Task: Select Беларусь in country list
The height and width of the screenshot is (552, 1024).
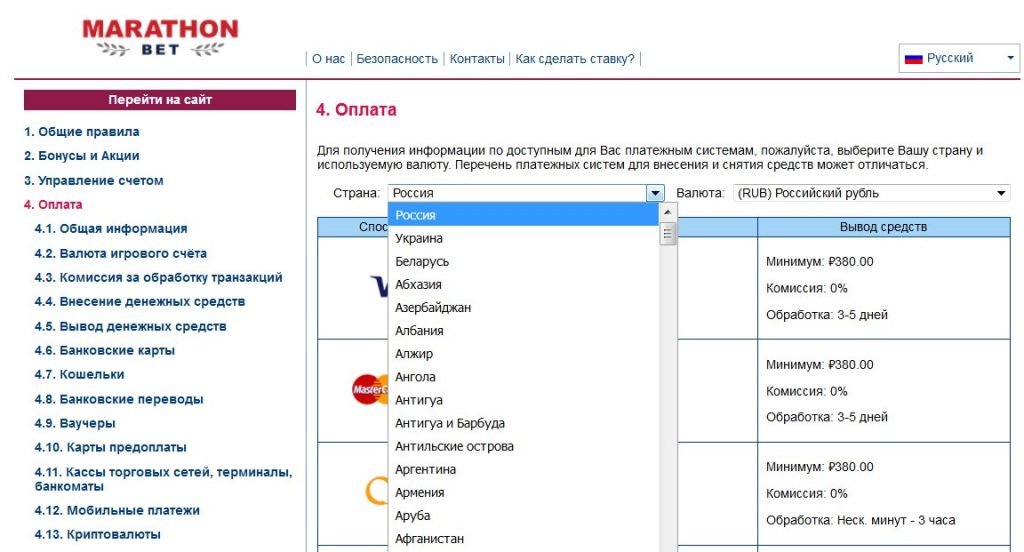Action: tap(523, 261)
